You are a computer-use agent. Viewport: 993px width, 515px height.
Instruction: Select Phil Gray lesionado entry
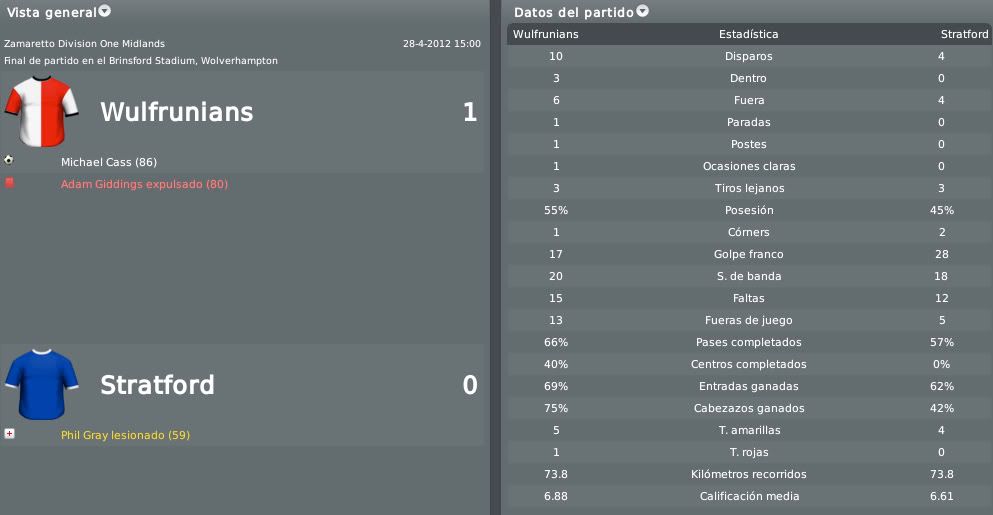coord(125,435)
